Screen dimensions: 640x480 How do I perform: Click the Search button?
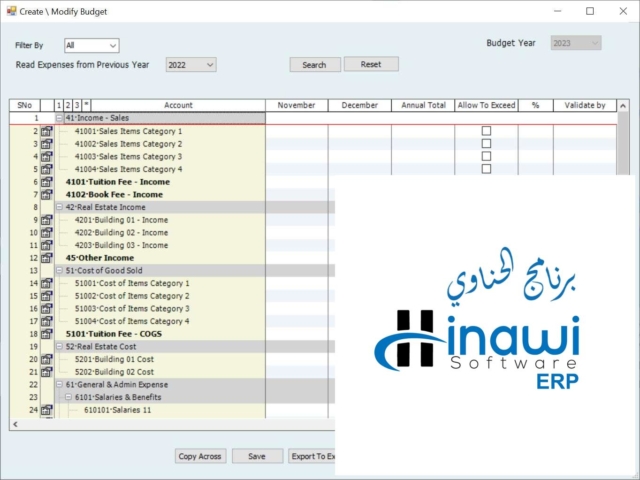coord(315,65)
